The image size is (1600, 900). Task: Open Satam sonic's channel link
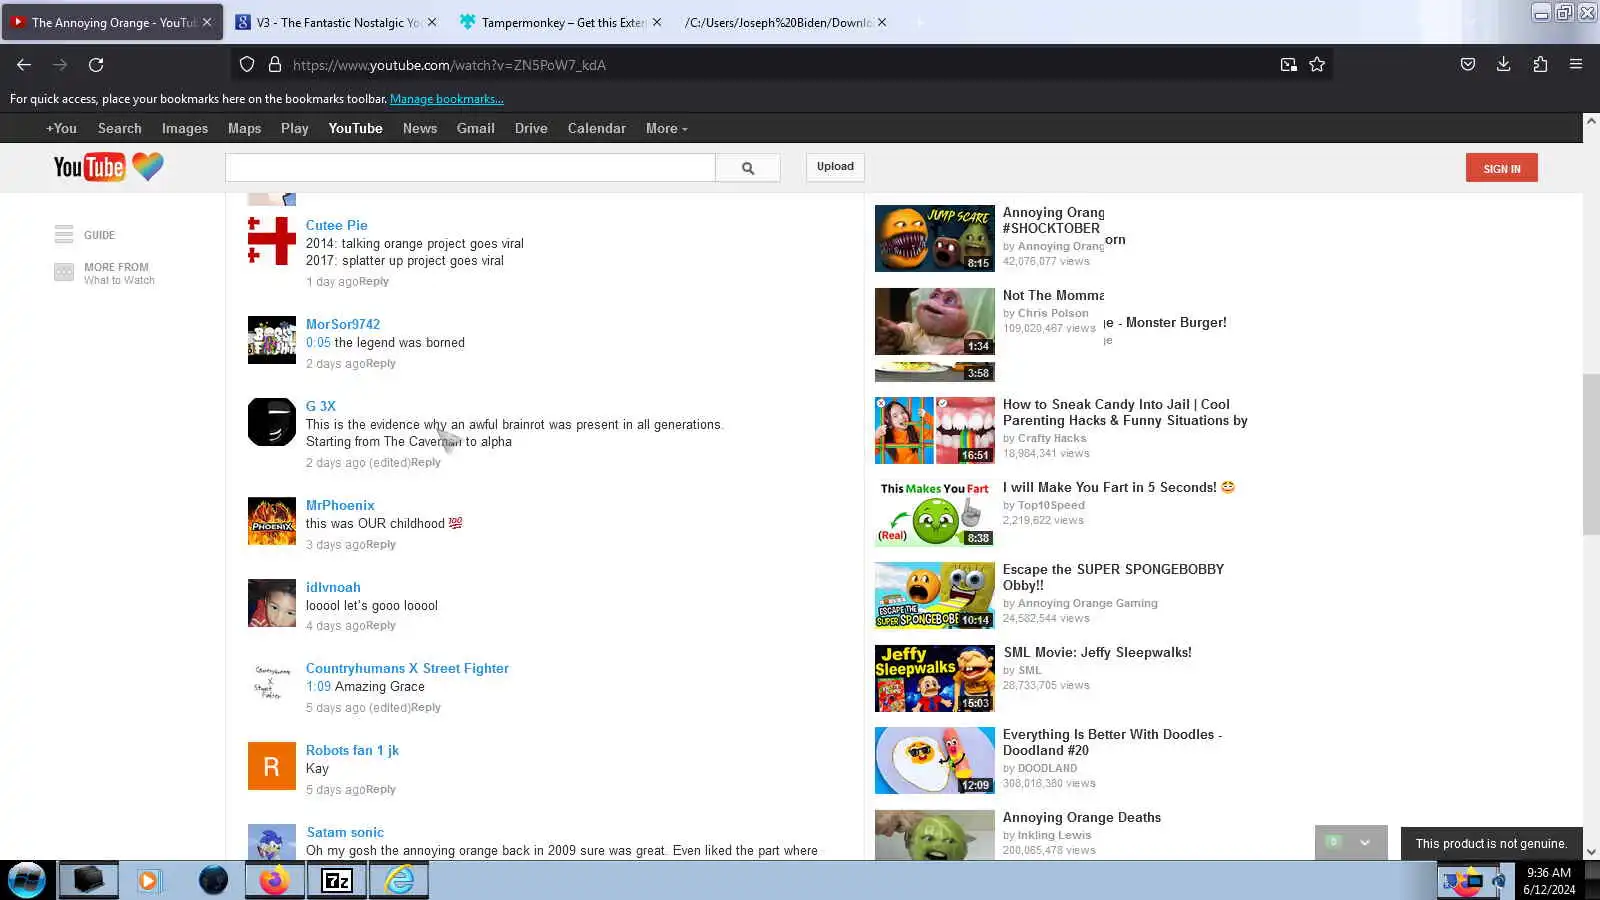click(345, 832)
